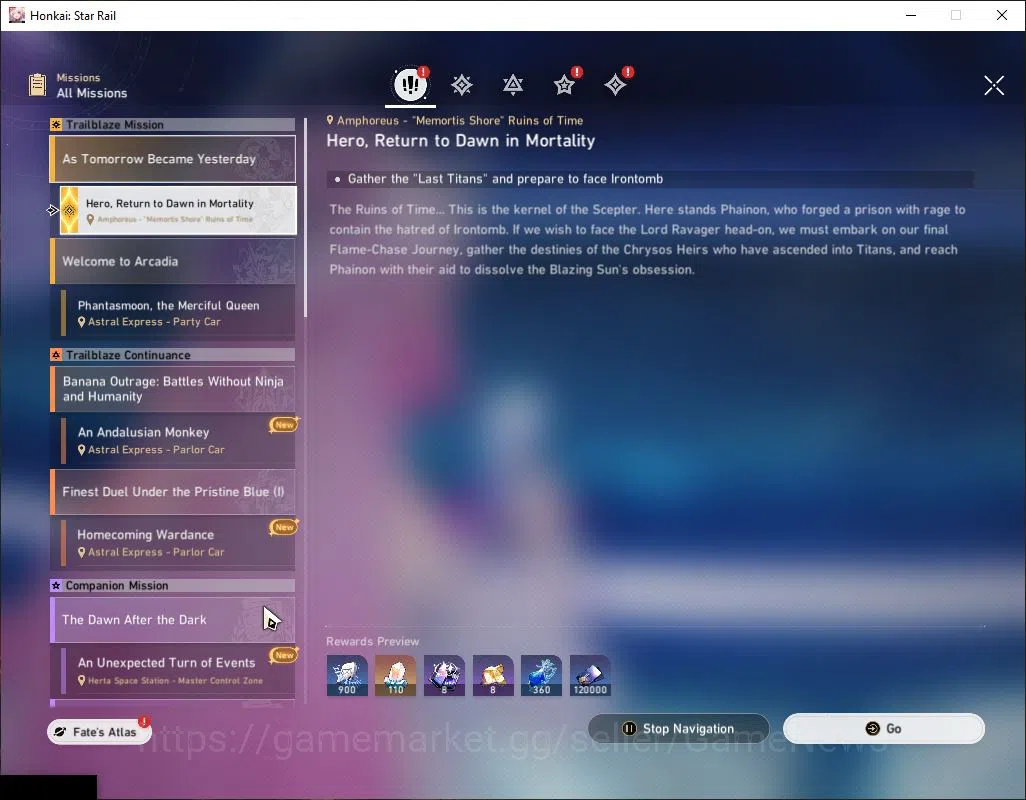View the 120000 credits reward icon

590,675
